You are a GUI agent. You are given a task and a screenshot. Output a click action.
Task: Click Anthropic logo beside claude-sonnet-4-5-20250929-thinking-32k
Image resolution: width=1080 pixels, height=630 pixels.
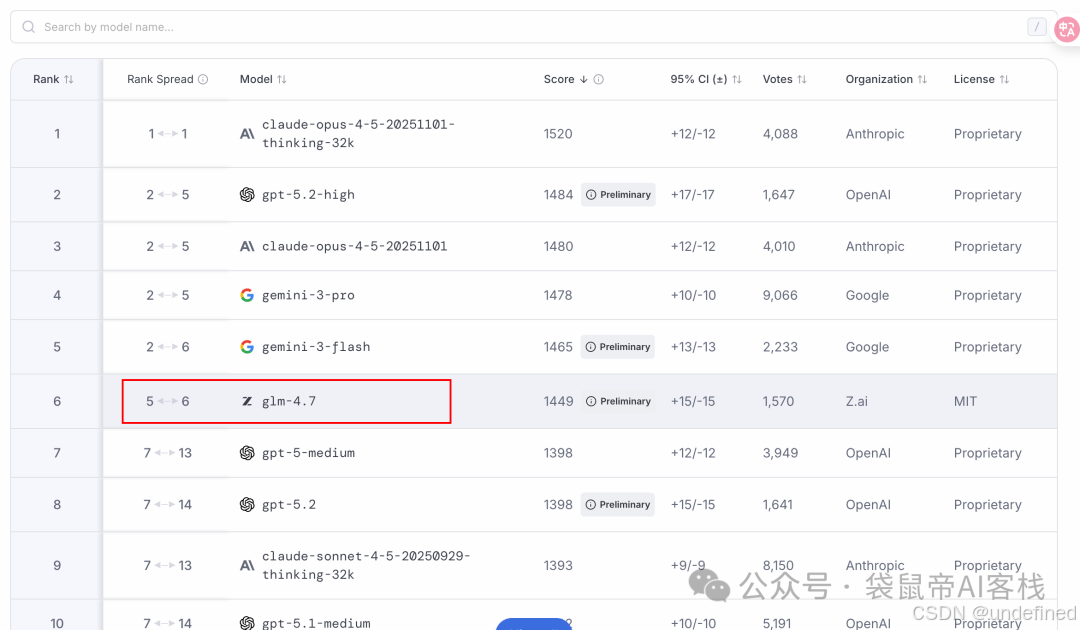(247, 565)
